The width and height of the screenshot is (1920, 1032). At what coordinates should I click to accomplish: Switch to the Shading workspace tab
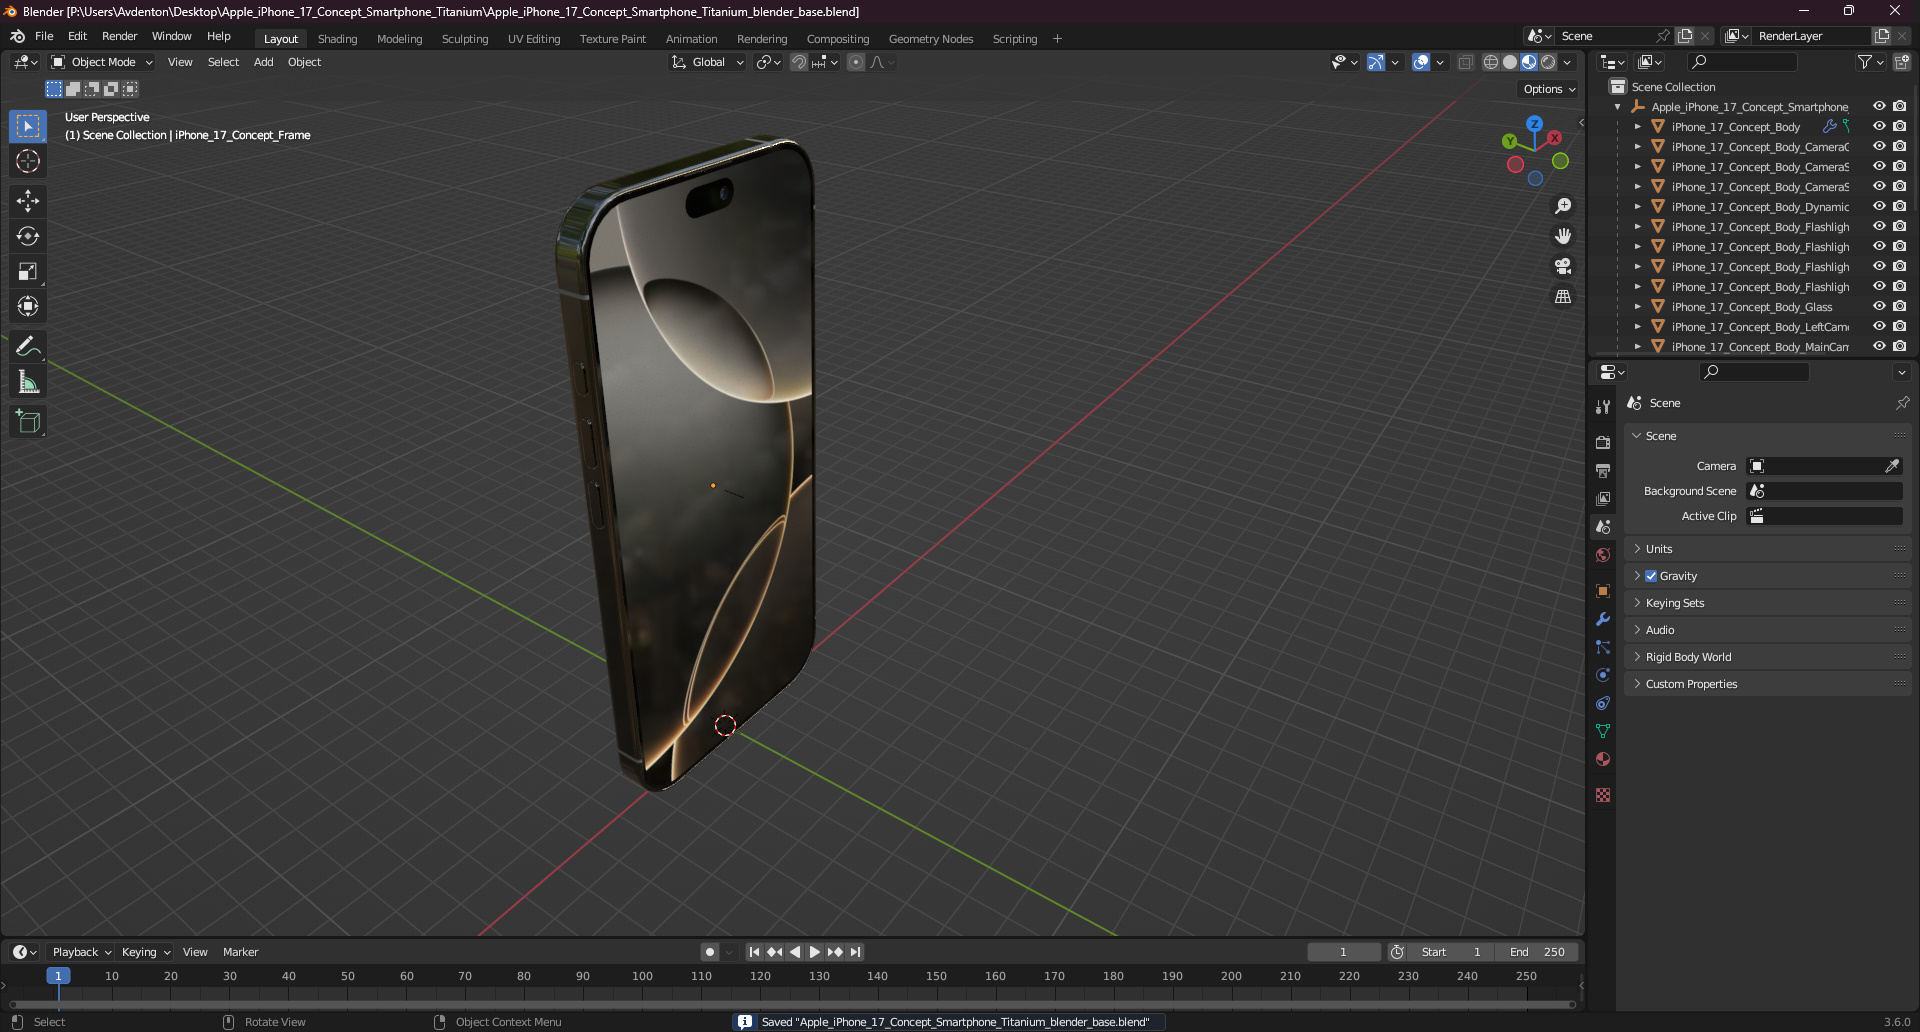pos(337,39)
